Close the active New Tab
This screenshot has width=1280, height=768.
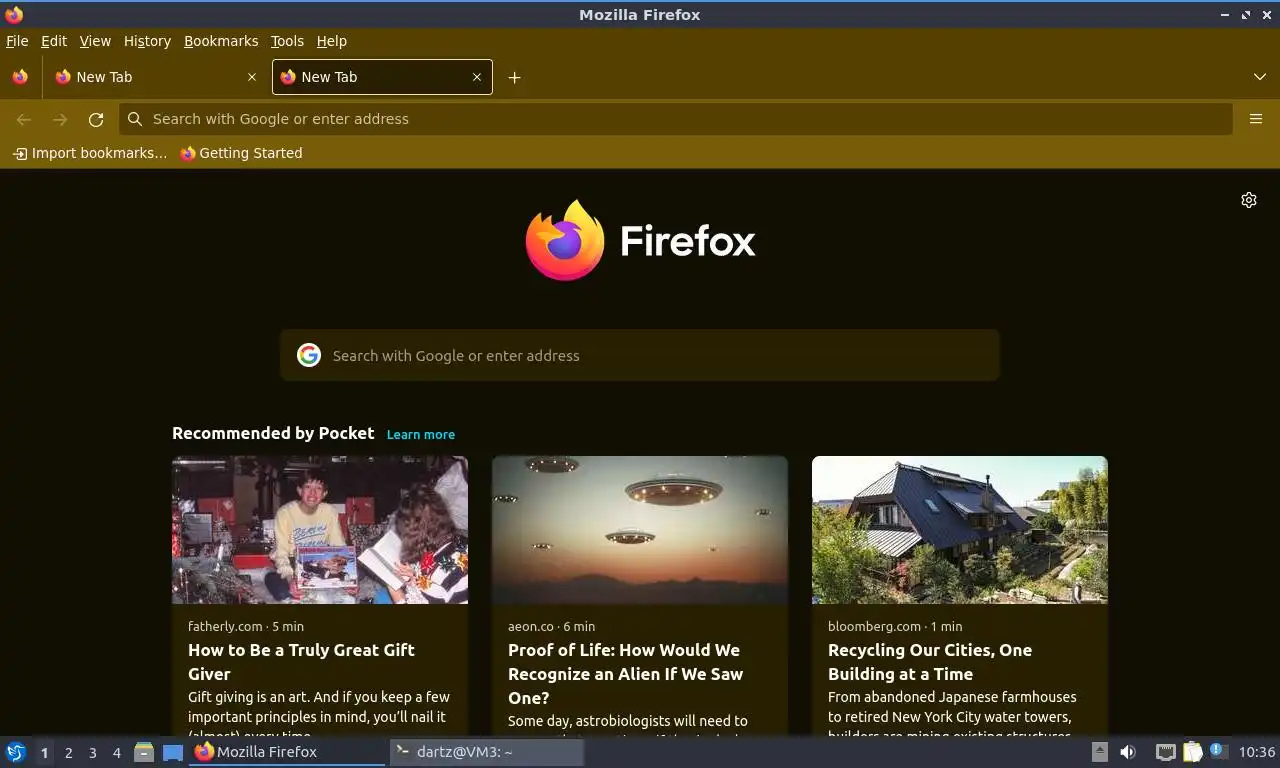(x=477, y=77)
